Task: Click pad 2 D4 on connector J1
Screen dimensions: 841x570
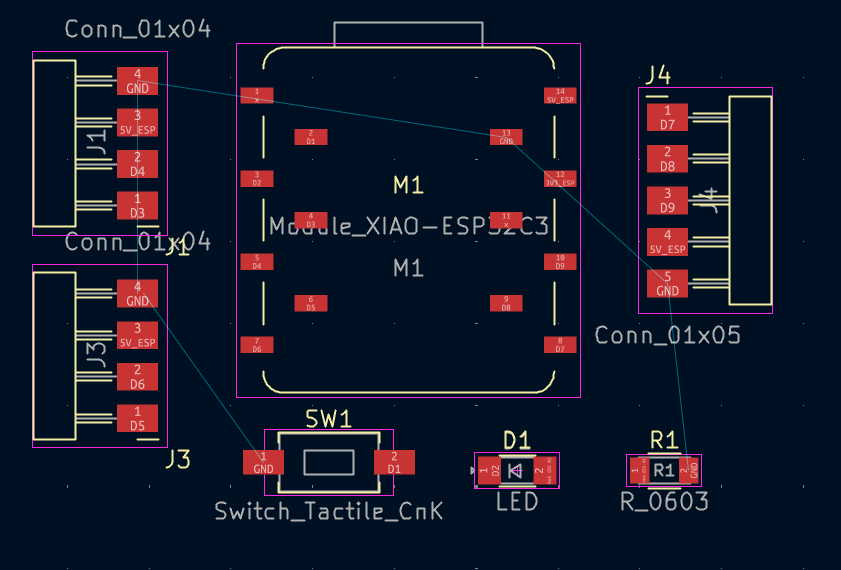Action: [x=137, y=164]
